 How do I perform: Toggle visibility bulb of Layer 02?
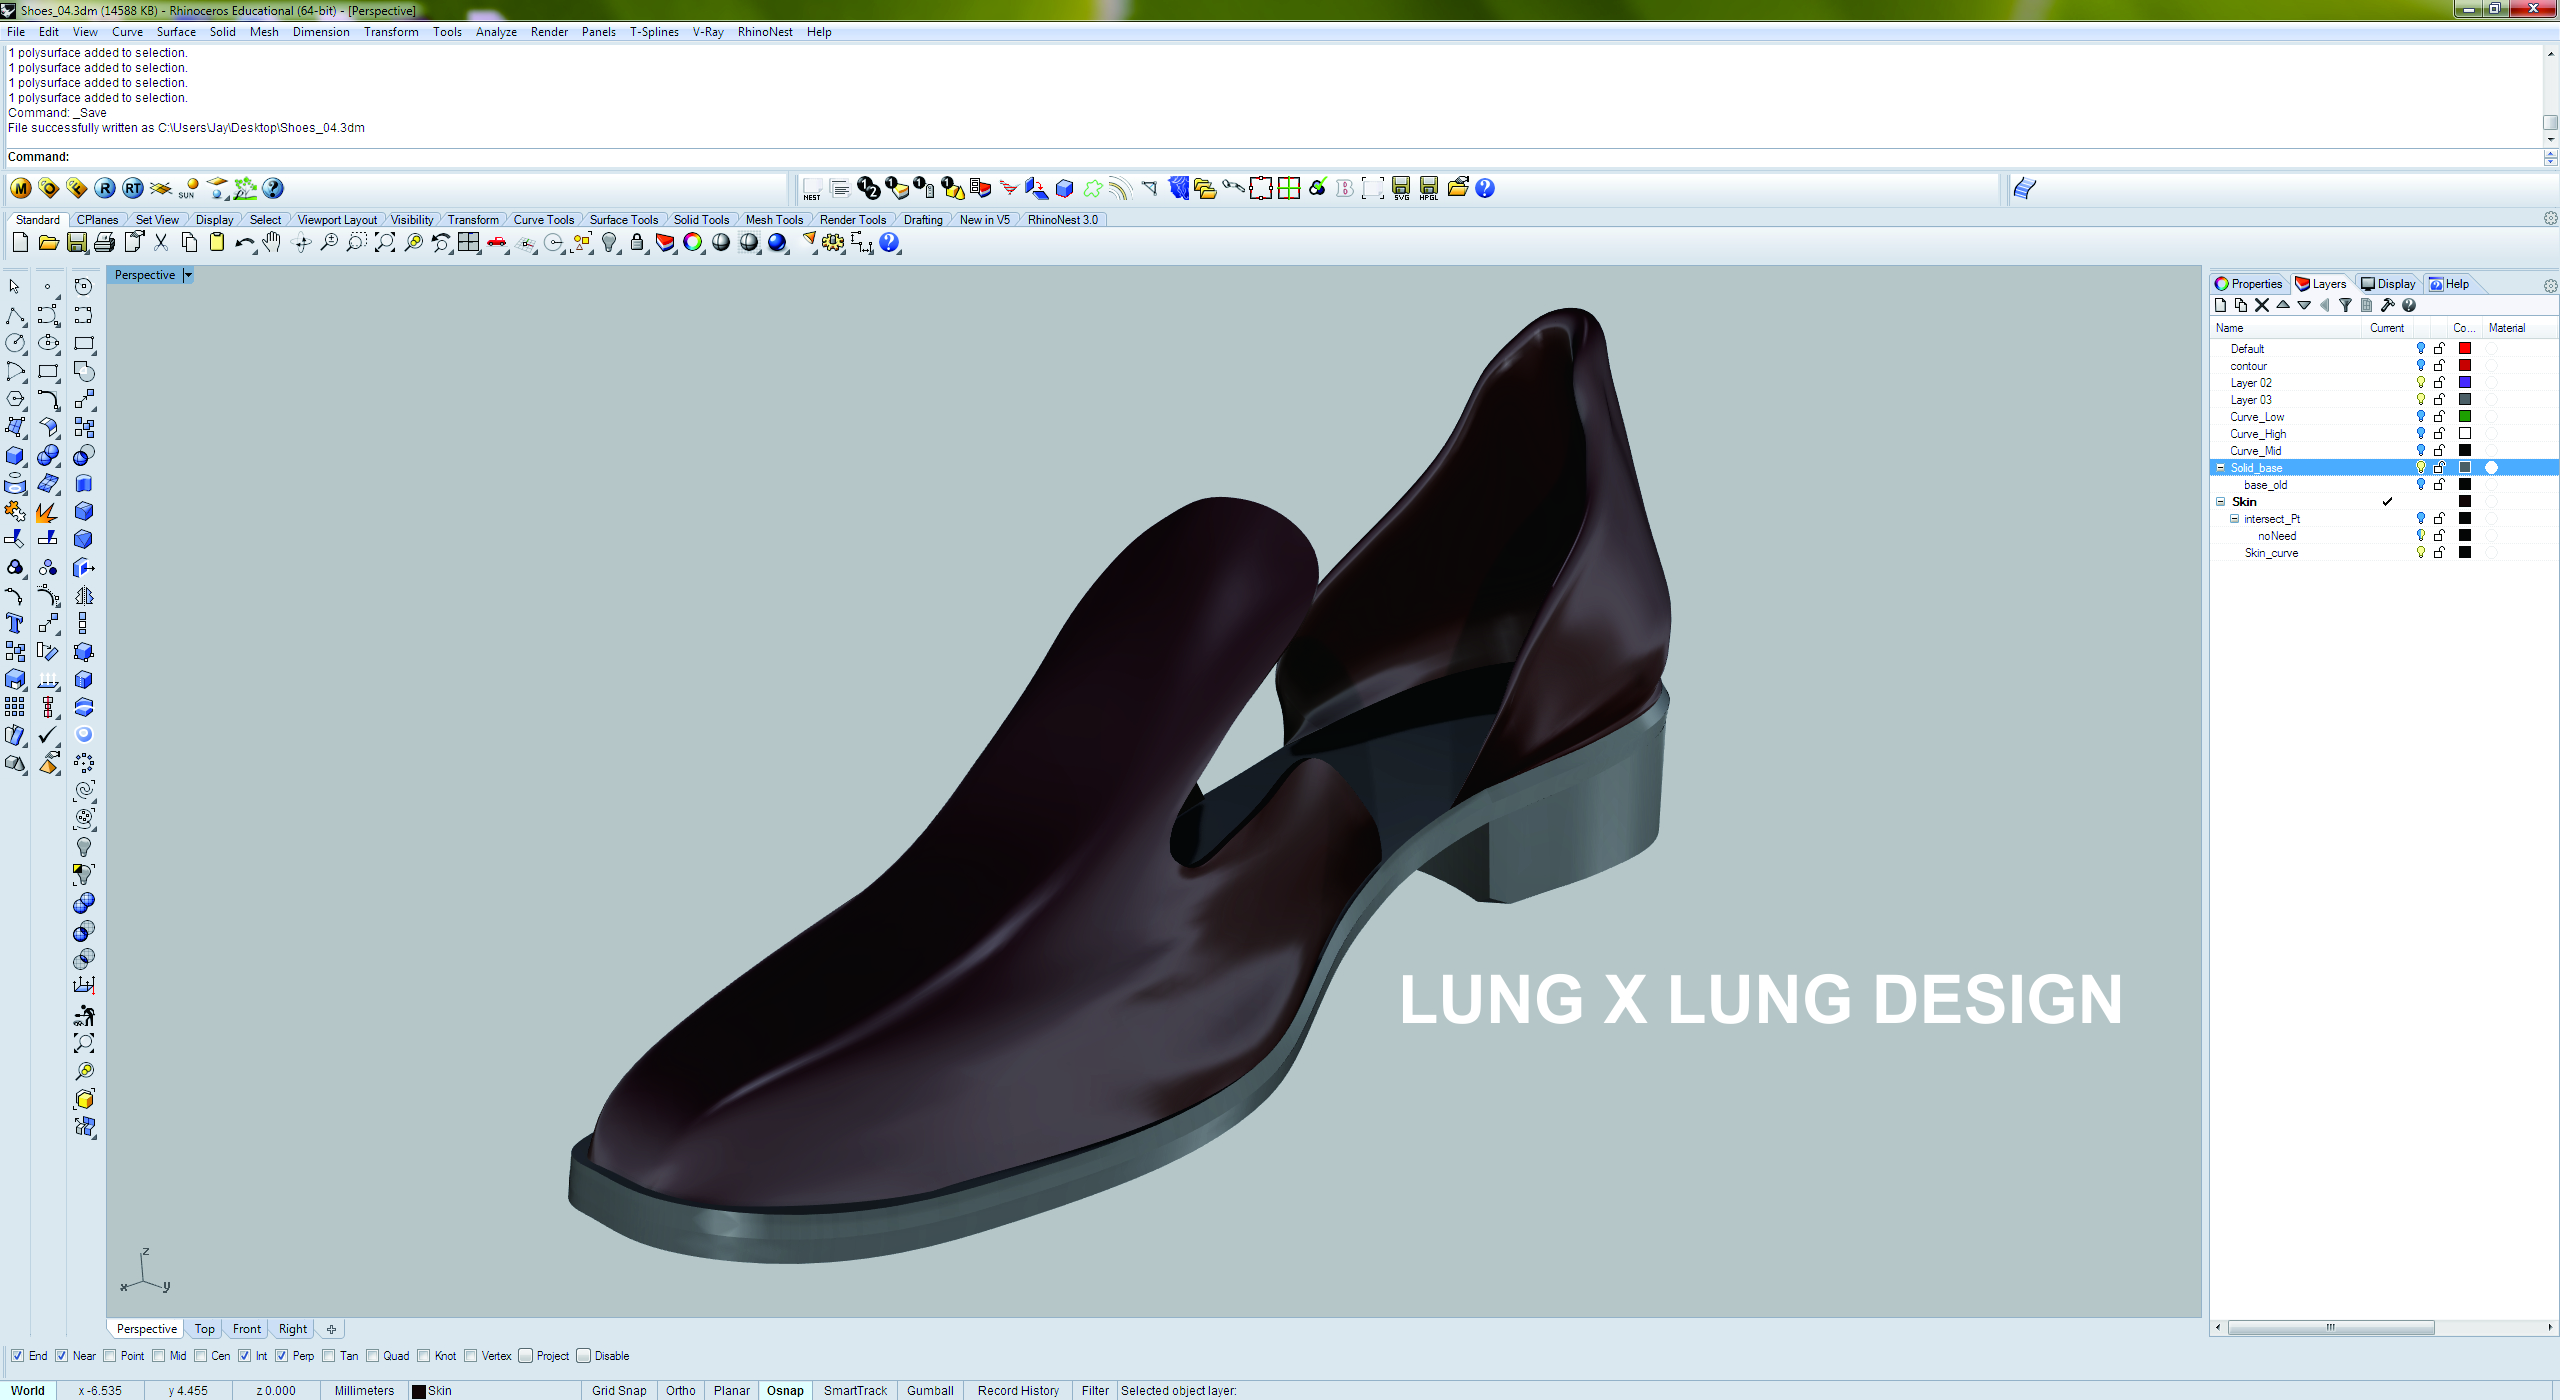[x=2421, y=383]
